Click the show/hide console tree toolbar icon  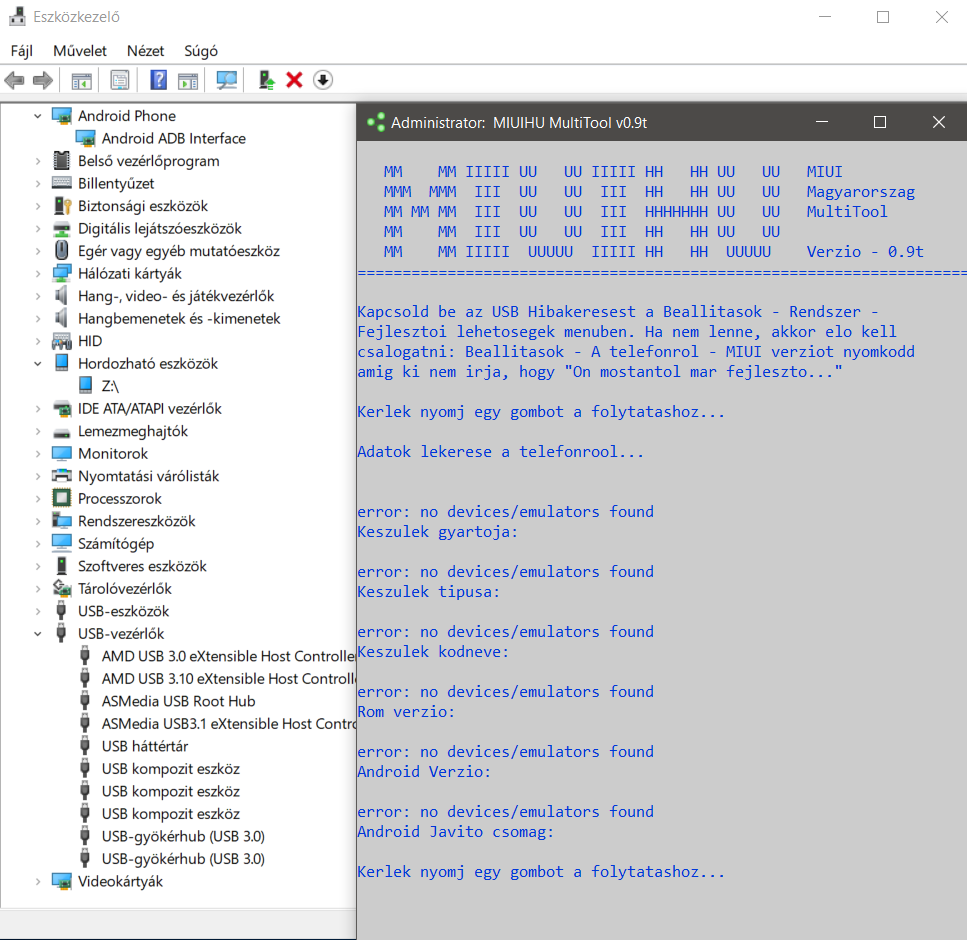[81, 80]
